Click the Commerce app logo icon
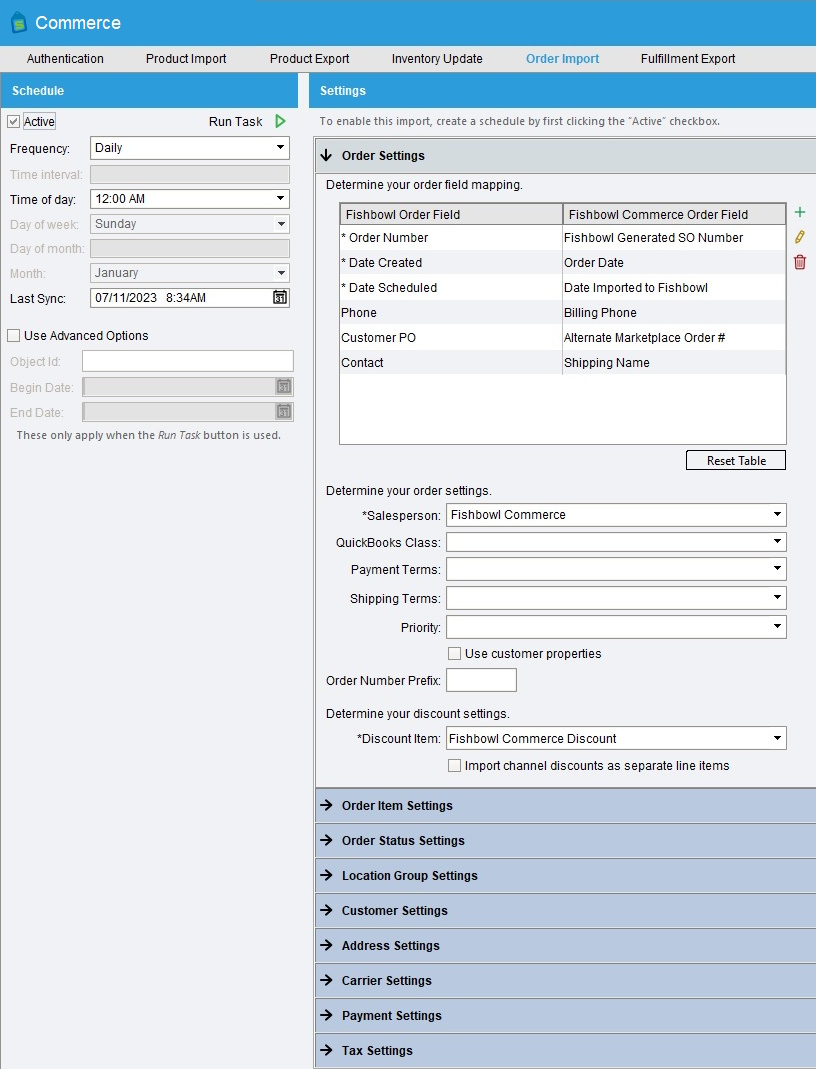The image size is (816, 1069). 18,23
